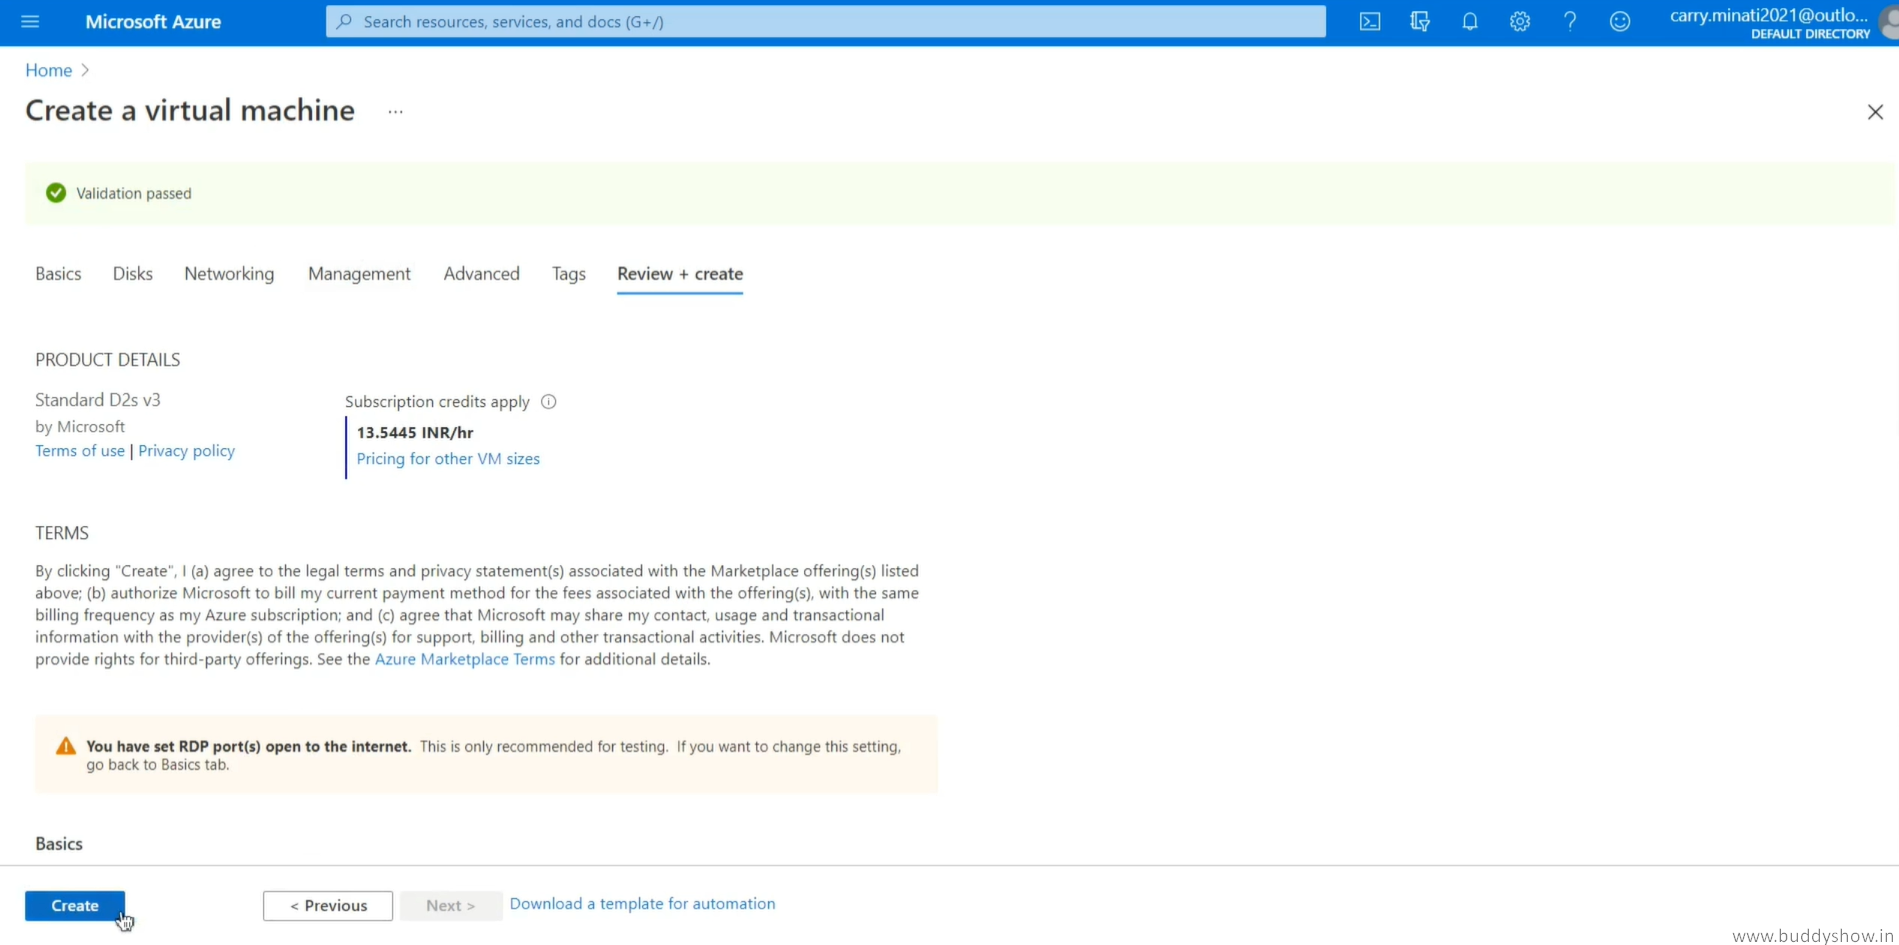Open the Azure portal hamburger menu

pos(30,21)
